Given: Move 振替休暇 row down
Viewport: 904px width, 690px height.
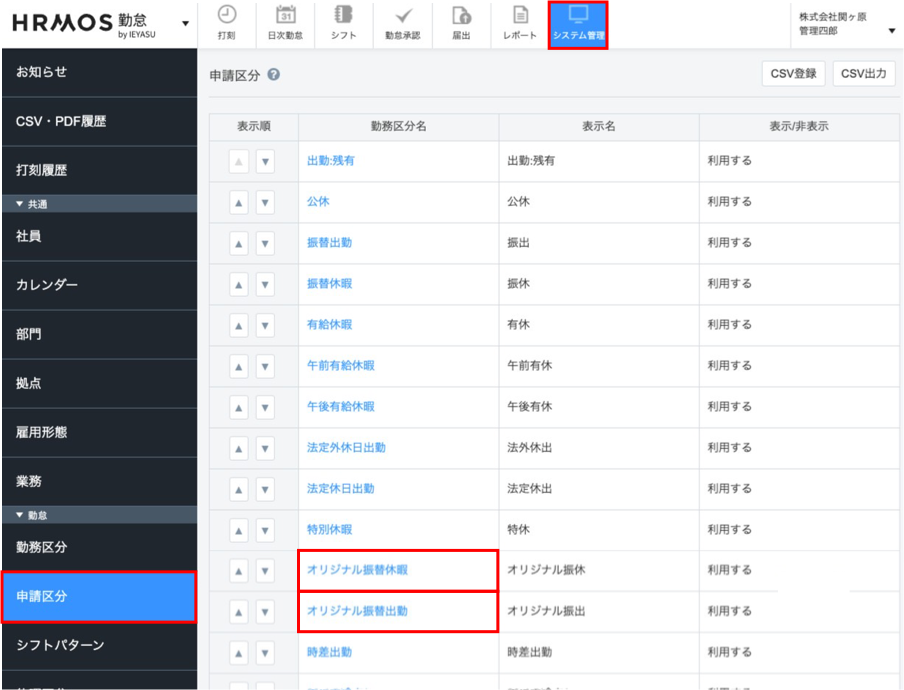Looking at the screenshot, I should click(265, 285).
